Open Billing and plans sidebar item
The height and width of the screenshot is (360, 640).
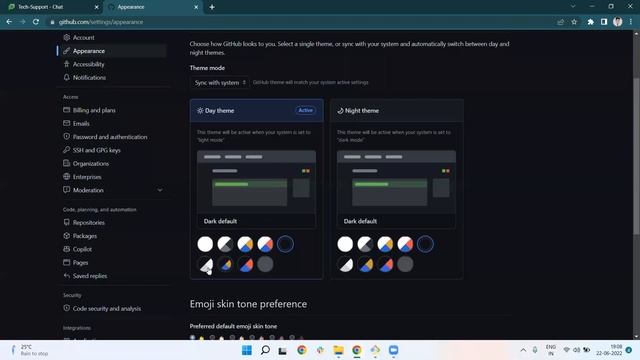pos(94,110)
